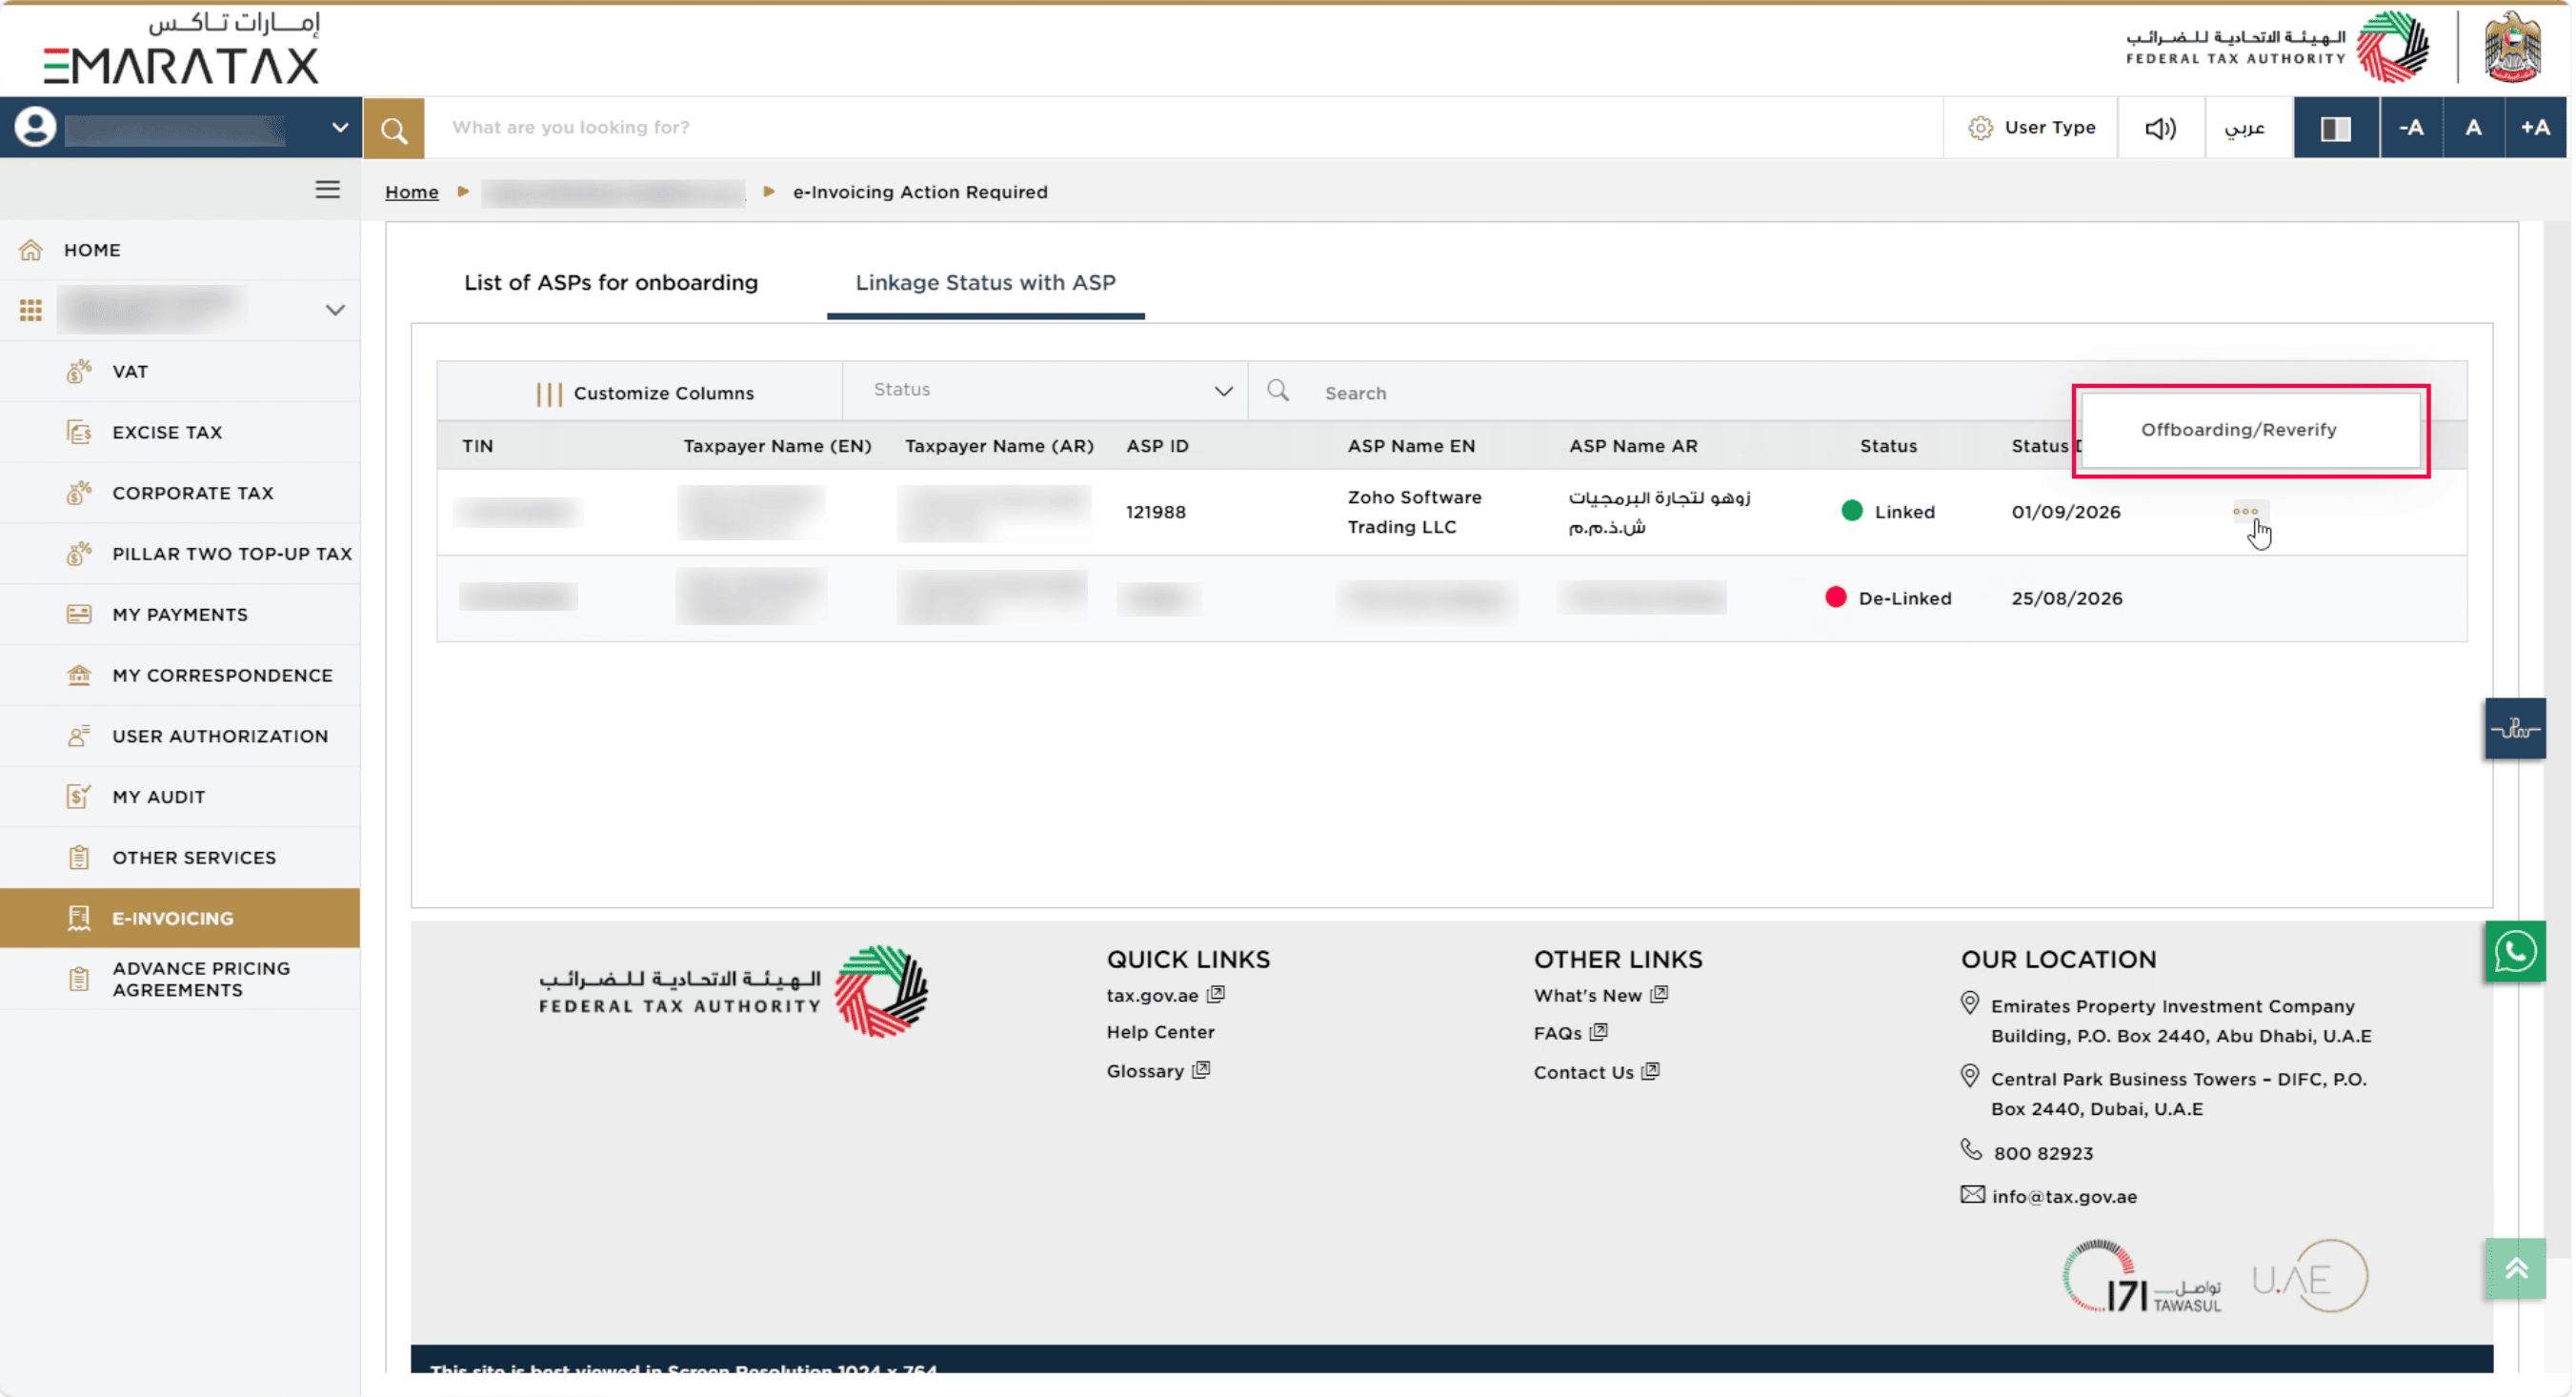Screen dimensions: 2576x1397
Task: Collapse the sidebar with hamburger icon
Action: click(x=327, y=190)
